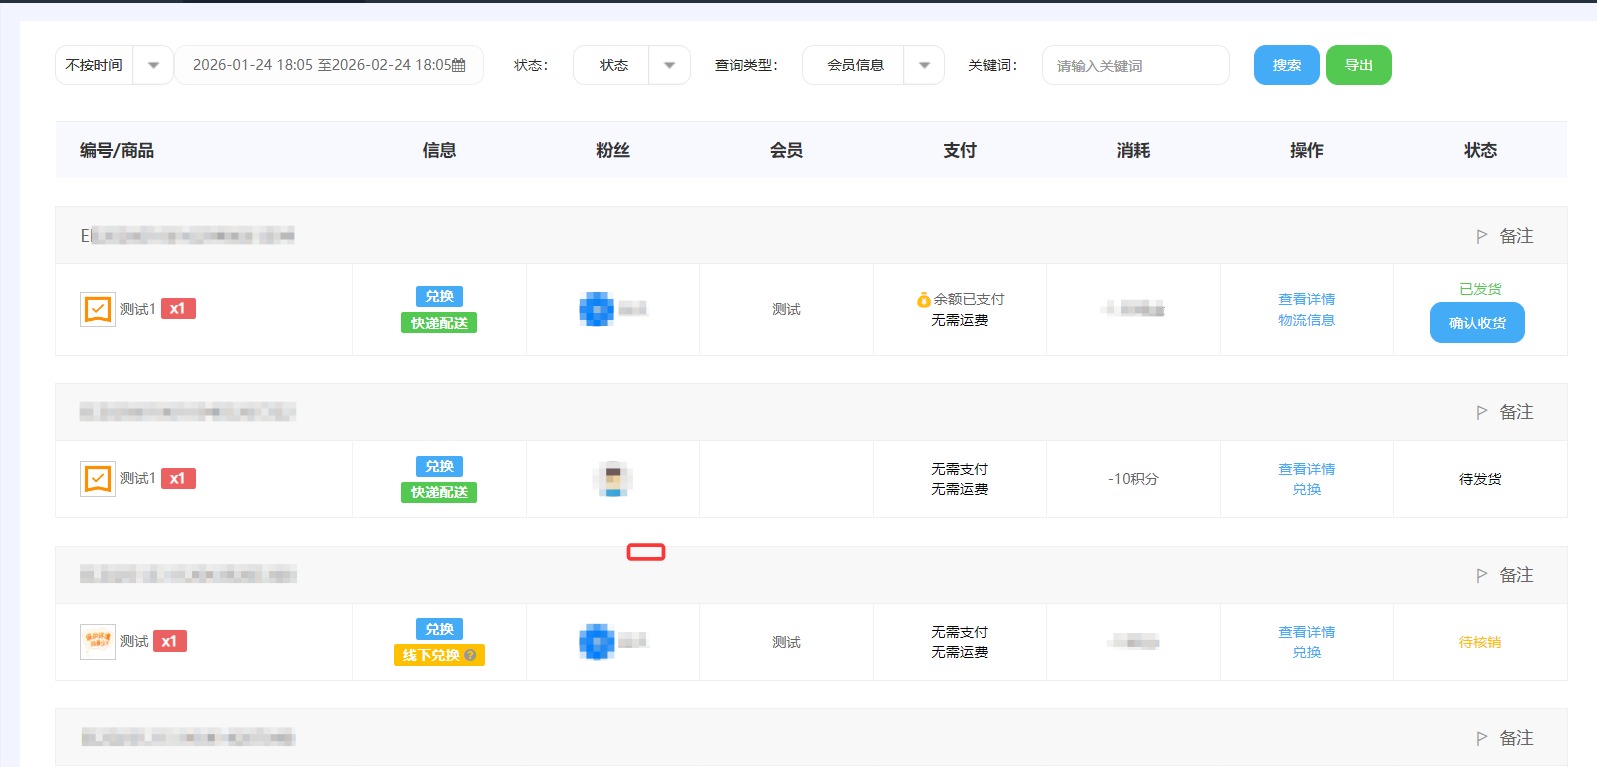
Task: Click fan avatar in the 待发货 order row
Action: (613, 479)
